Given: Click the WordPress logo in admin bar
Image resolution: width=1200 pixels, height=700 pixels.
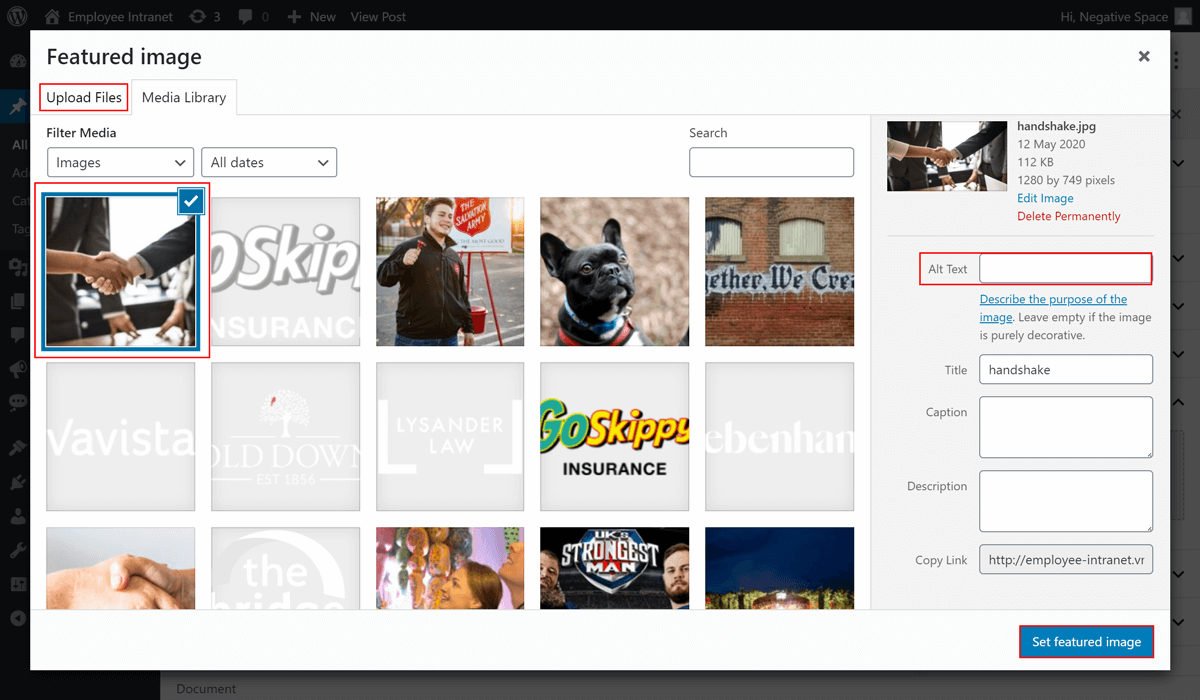Looking at the screenshot, I should (x=17, y=16).
